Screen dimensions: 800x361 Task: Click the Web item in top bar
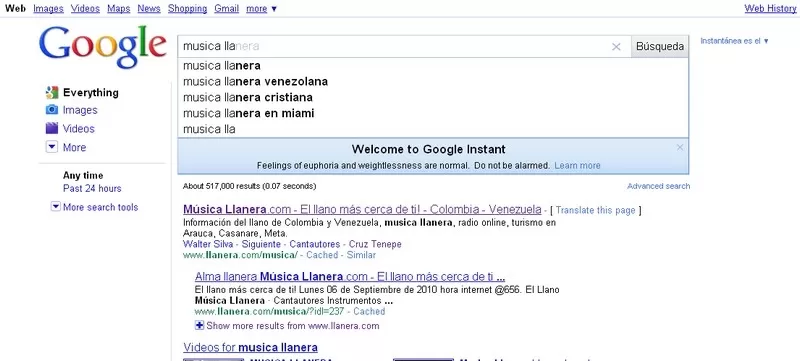coord(15,9)
